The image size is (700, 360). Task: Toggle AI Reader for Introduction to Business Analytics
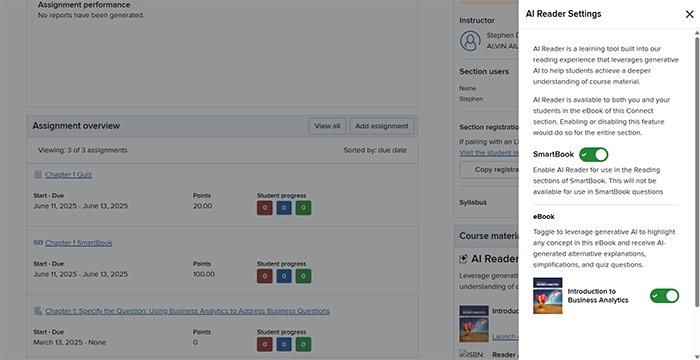[x=664, y=296]
